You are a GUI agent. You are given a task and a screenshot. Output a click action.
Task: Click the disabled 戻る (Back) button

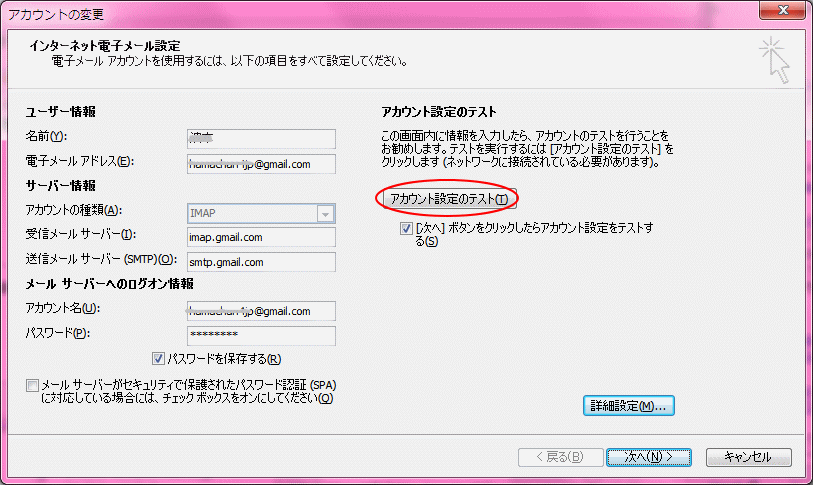coord(560,457)
